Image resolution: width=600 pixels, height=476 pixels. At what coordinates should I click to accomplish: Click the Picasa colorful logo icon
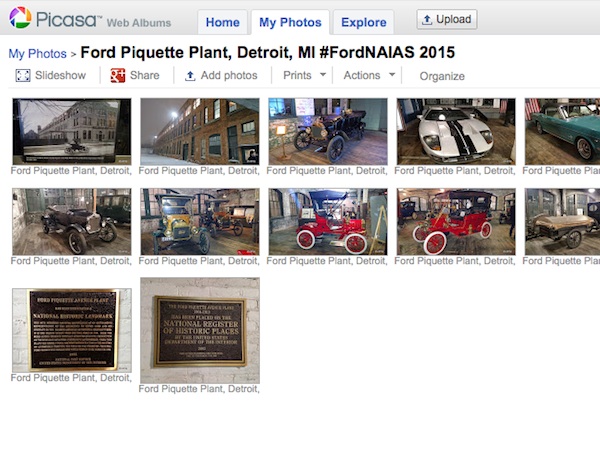[x=20, y=18]
